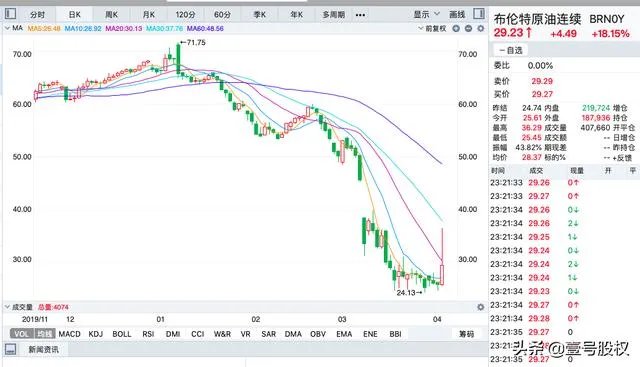Toggle the 均线 moving average button

pyautogui.click(x=45, y=334)
